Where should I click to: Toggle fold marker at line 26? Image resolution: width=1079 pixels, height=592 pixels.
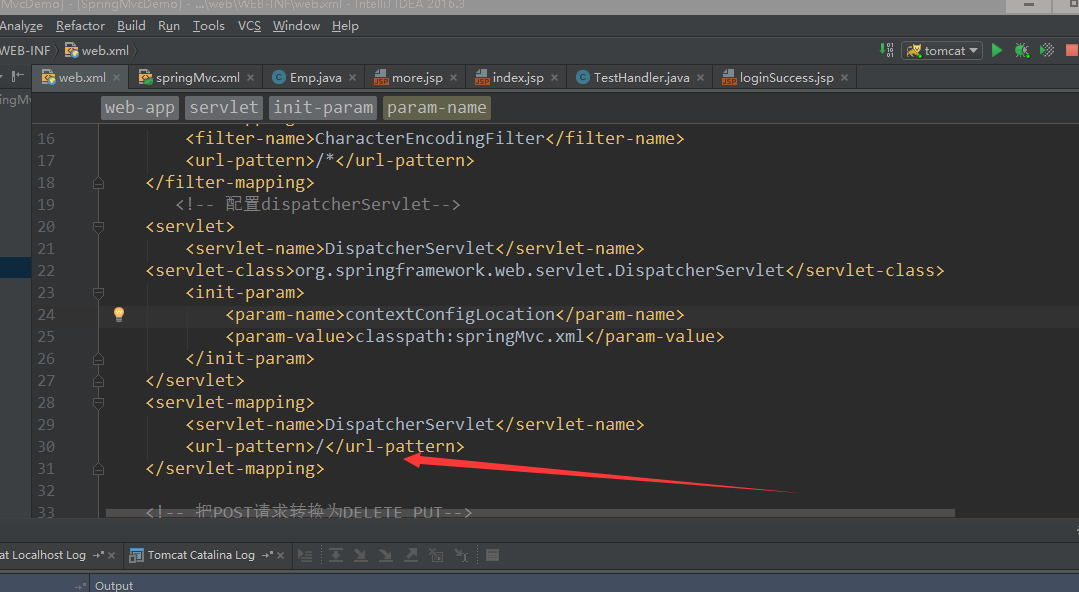point(98,359)
